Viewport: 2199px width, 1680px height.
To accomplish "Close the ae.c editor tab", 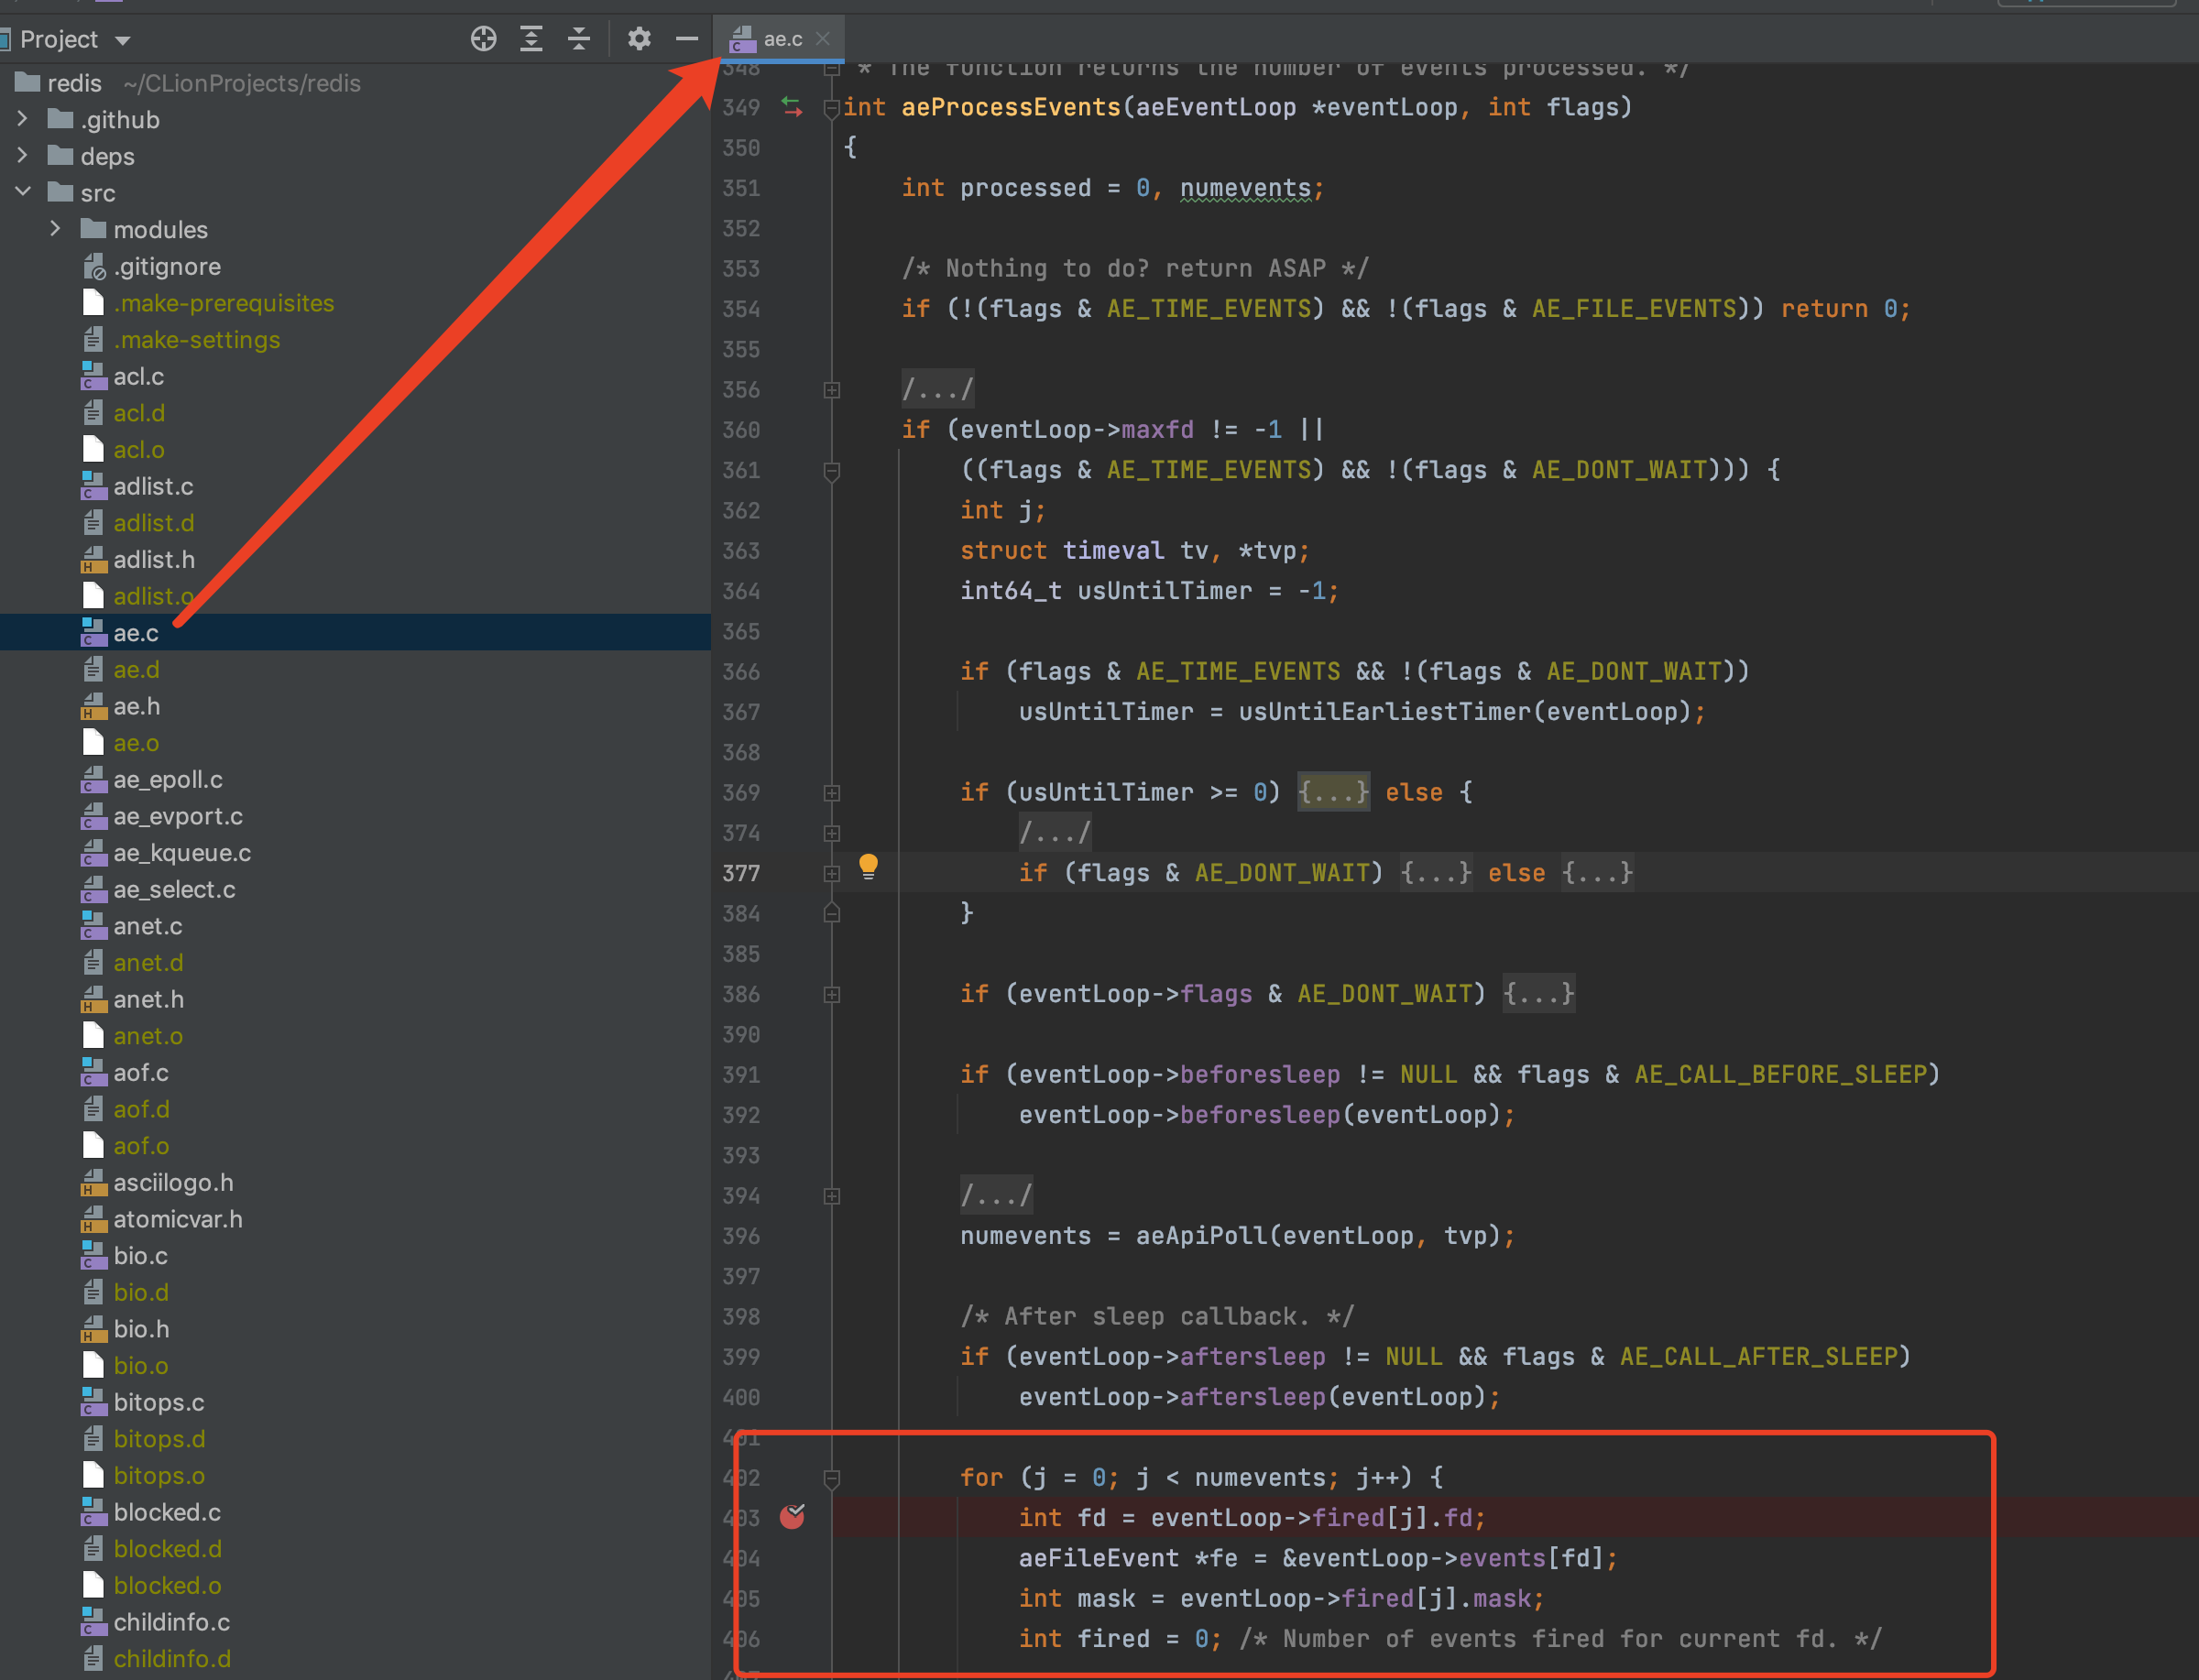I will tap(823, 39).
